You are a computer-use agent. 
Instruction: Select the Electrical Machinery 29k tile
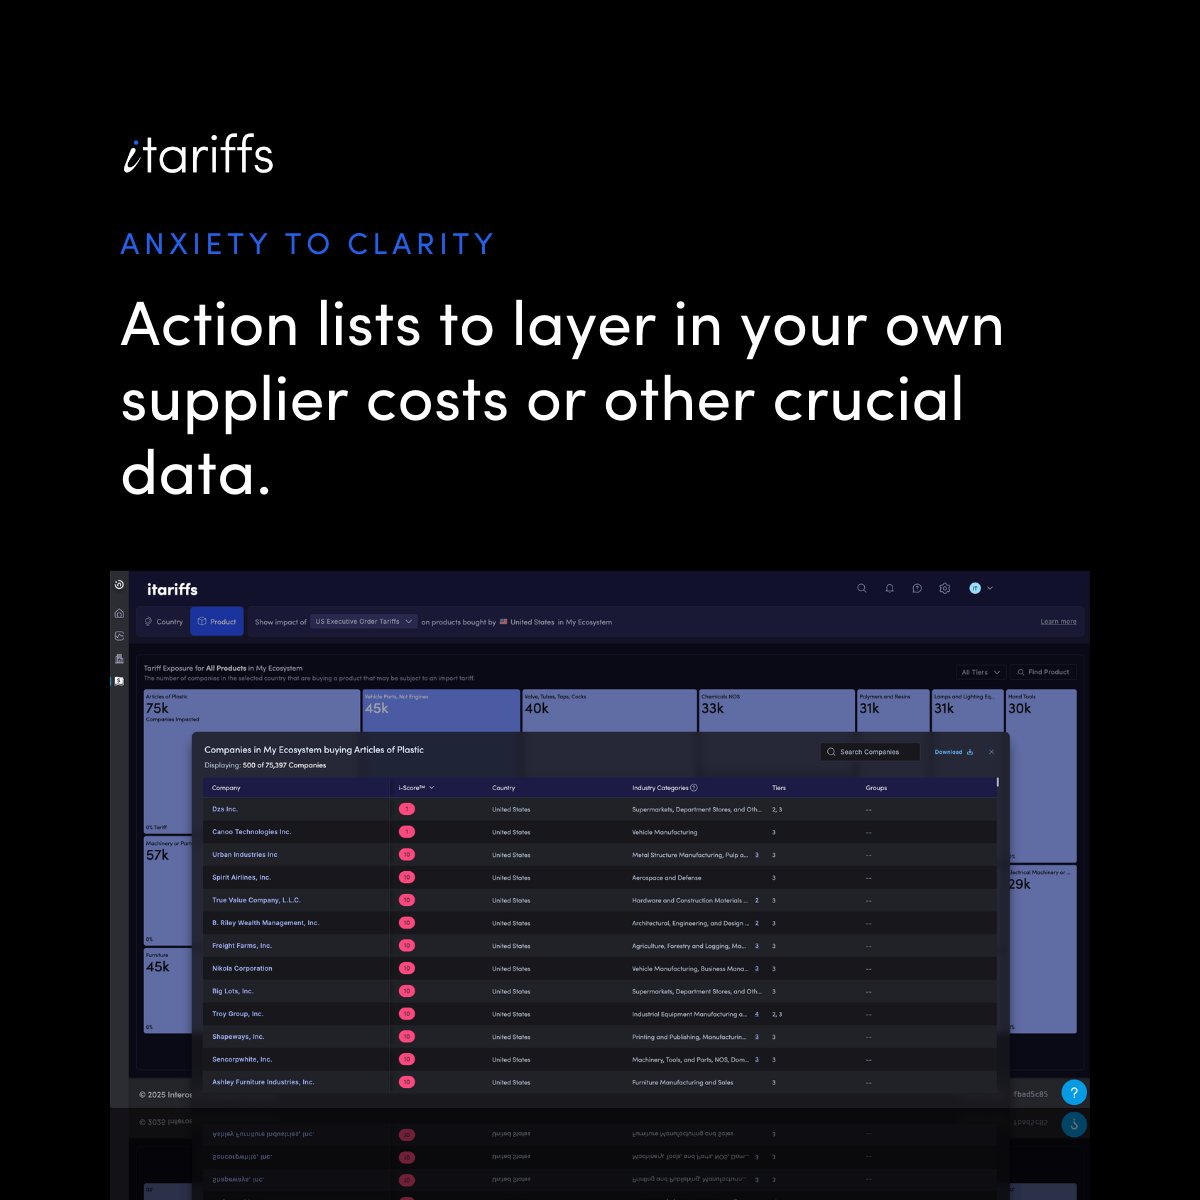pos(1043,949)
